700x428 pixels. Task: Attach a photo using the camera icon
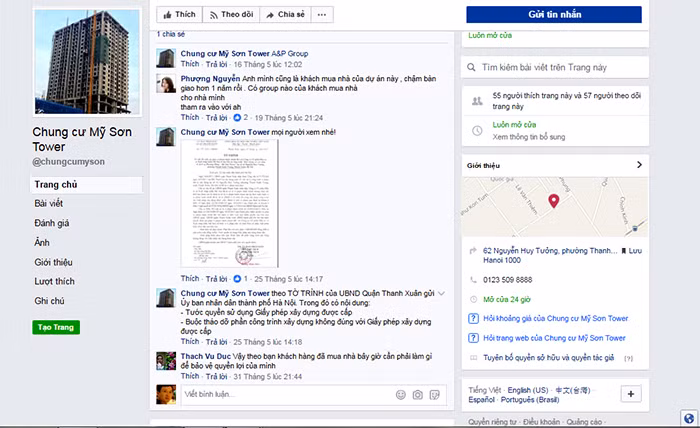[x=418, y=395]
